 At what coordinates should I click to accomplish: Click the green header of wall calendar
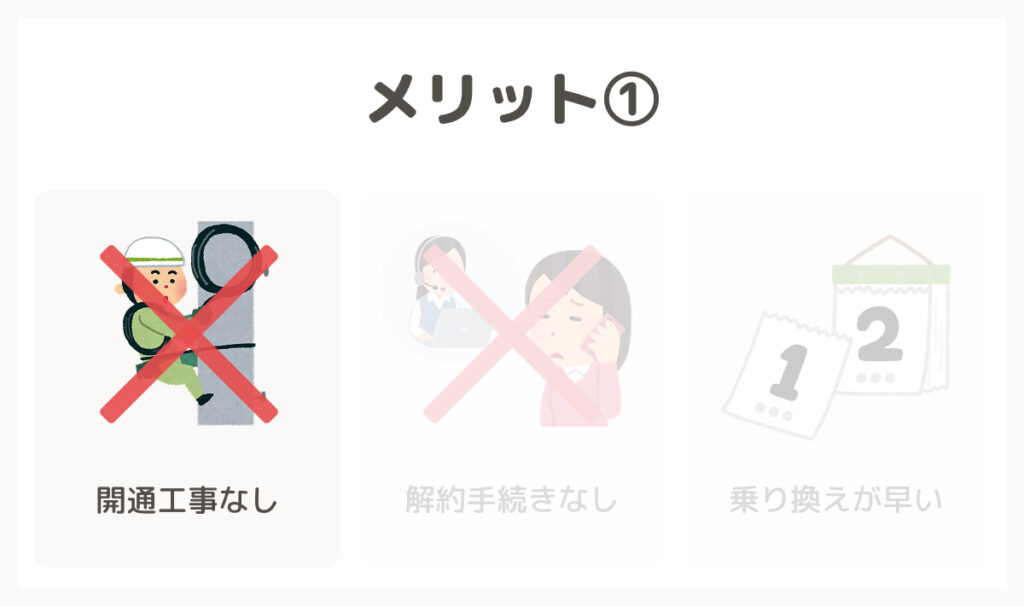(891, 274)
